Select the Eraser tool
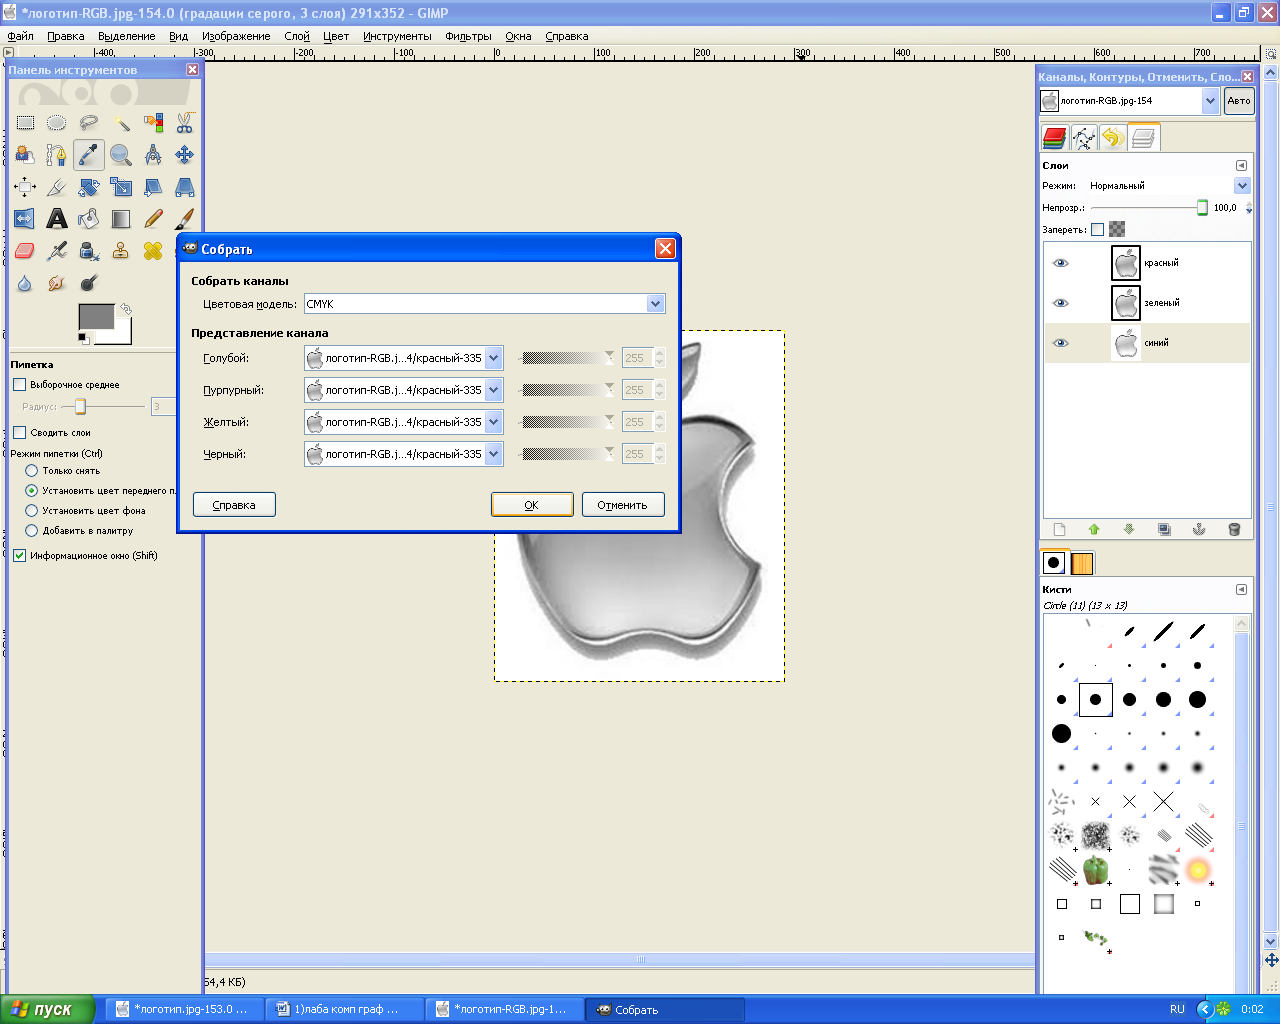The image size is (1280, 1024). (x=25, y=251)
